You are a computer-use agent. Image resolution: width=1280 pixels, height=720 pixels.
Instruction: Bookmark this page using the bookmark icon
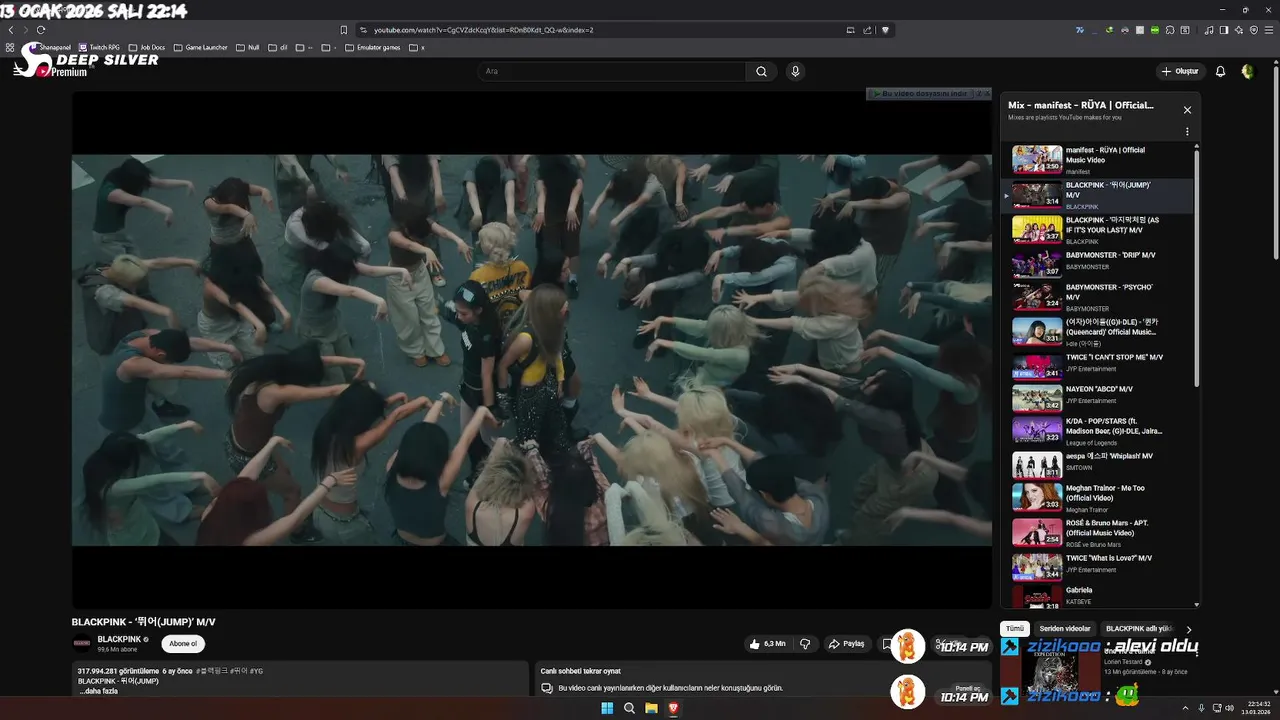click(x=344, y=30)
